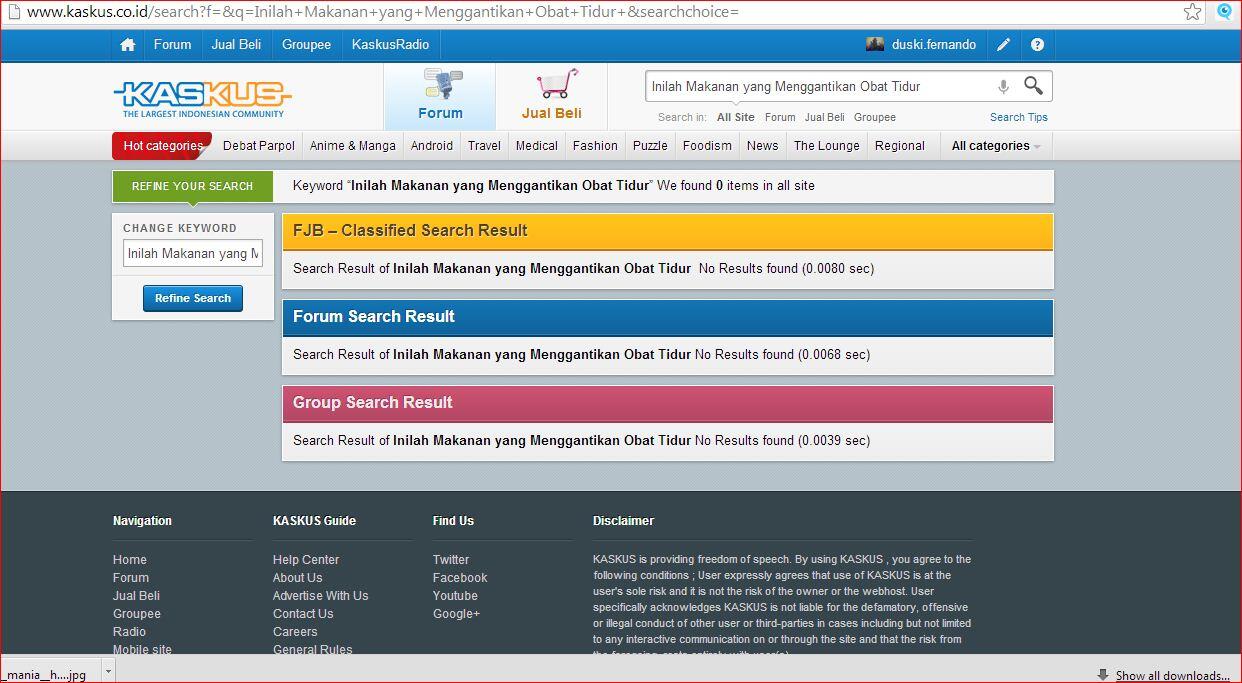Select Jual Beli in the top blue bar
The height and width of the screenshot is (683, 1242).
(236, 45)
